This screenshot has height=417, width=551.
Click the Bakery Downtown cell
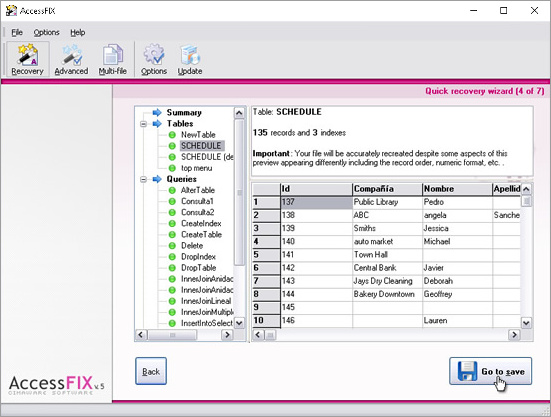[387, 294]
